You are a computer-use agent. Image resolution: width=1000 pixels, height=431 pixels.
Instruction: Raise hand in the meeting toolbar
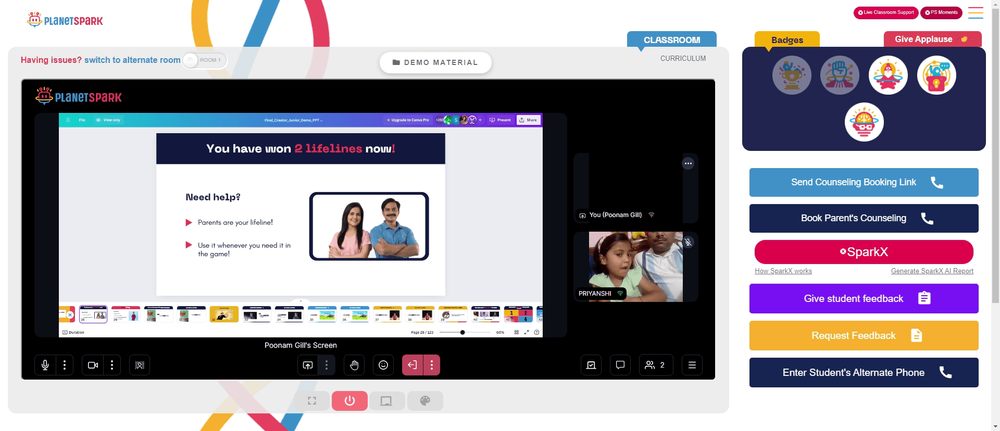[x=355, y=365]
